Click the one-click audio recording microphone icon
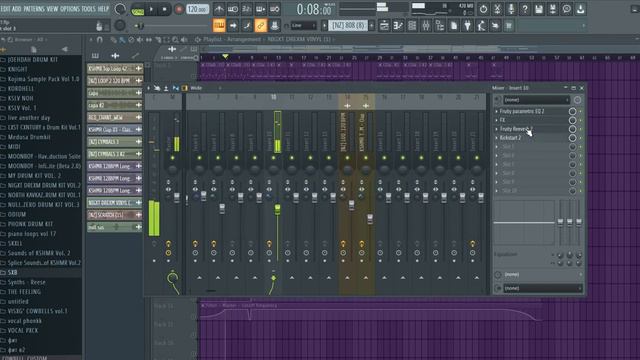Viewport: 640px width, 360px height. tap(511, 9)
